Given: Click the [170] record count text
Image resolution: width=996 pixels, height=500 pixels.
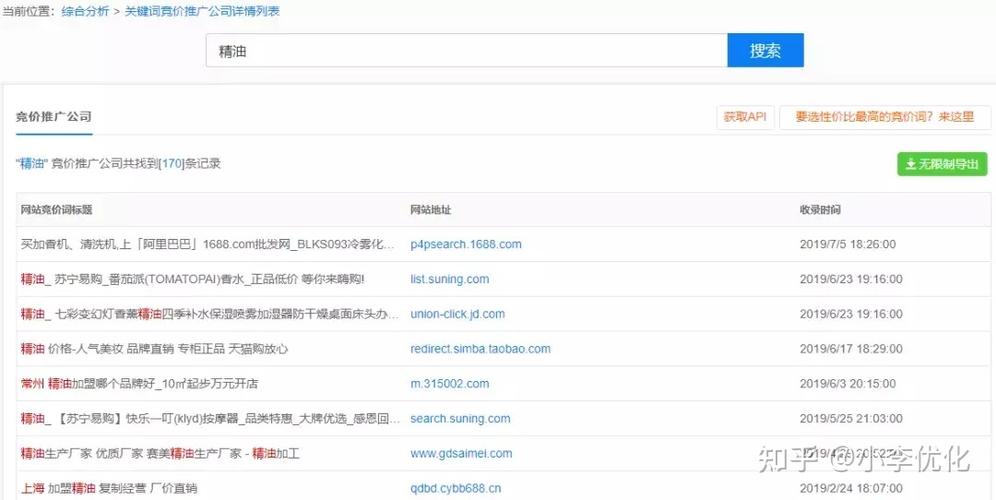Looking at the screenshot, I should point(172,164).
